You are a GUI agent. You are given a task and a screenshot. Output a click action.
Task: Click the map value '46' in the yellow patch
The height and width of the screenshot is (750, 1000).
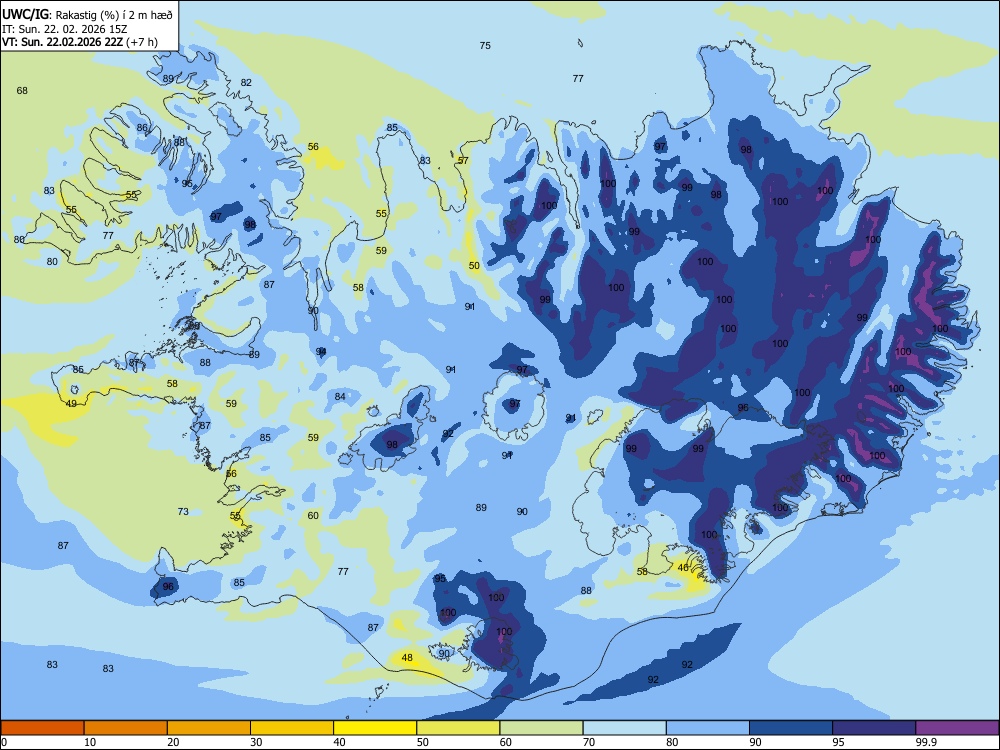click(x=683, y=568)
